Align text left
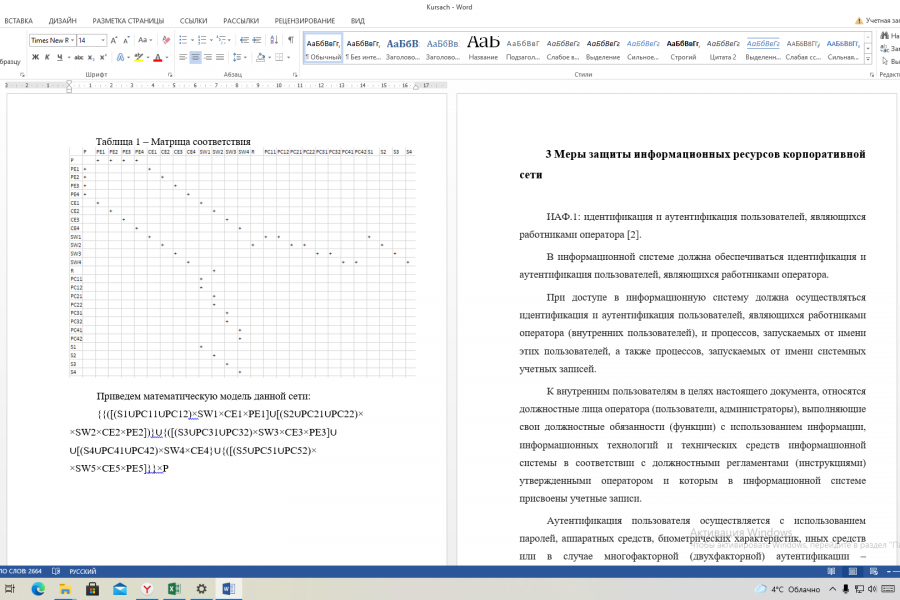Image resolution: width=900 pixels, height=600 pixels. click(x=183, y=57)
